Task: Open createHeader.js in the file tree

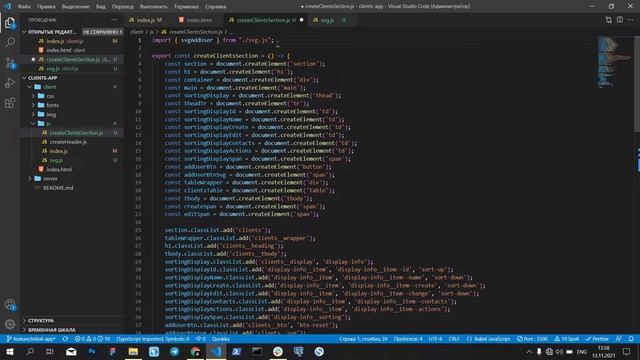Action: [x=68, y=142]
